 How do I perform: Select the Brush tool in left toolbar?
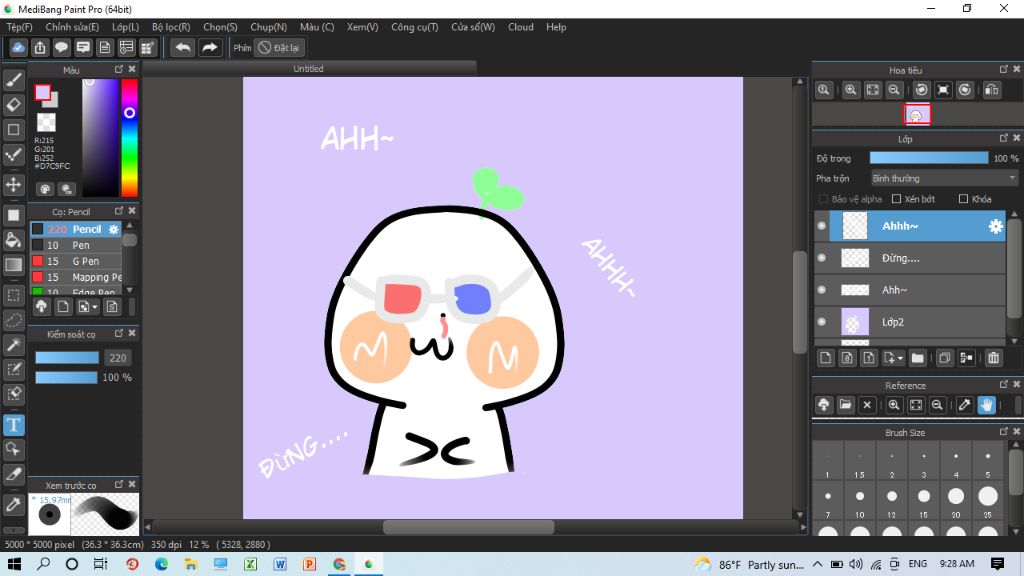coord(14,80)
